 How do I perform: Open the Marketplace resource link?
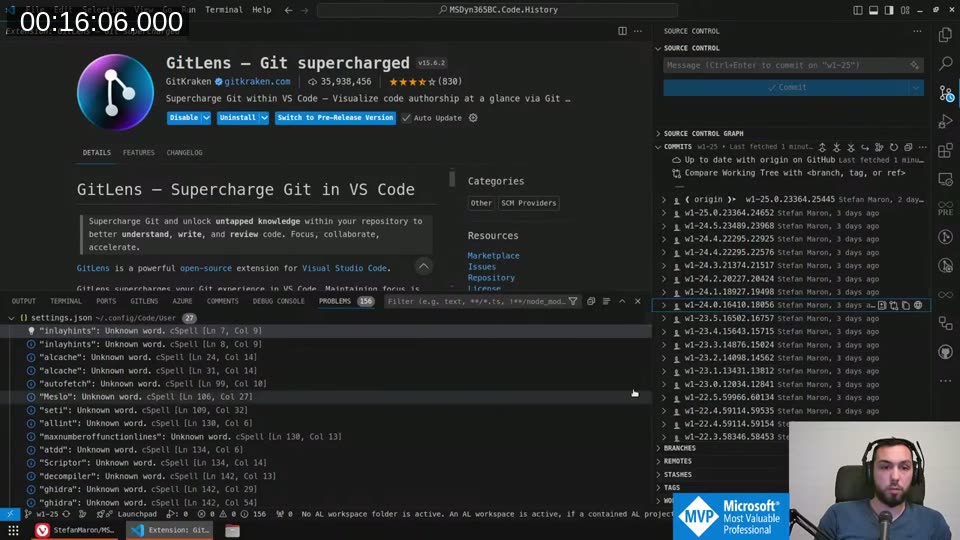(x=493, y=256)
